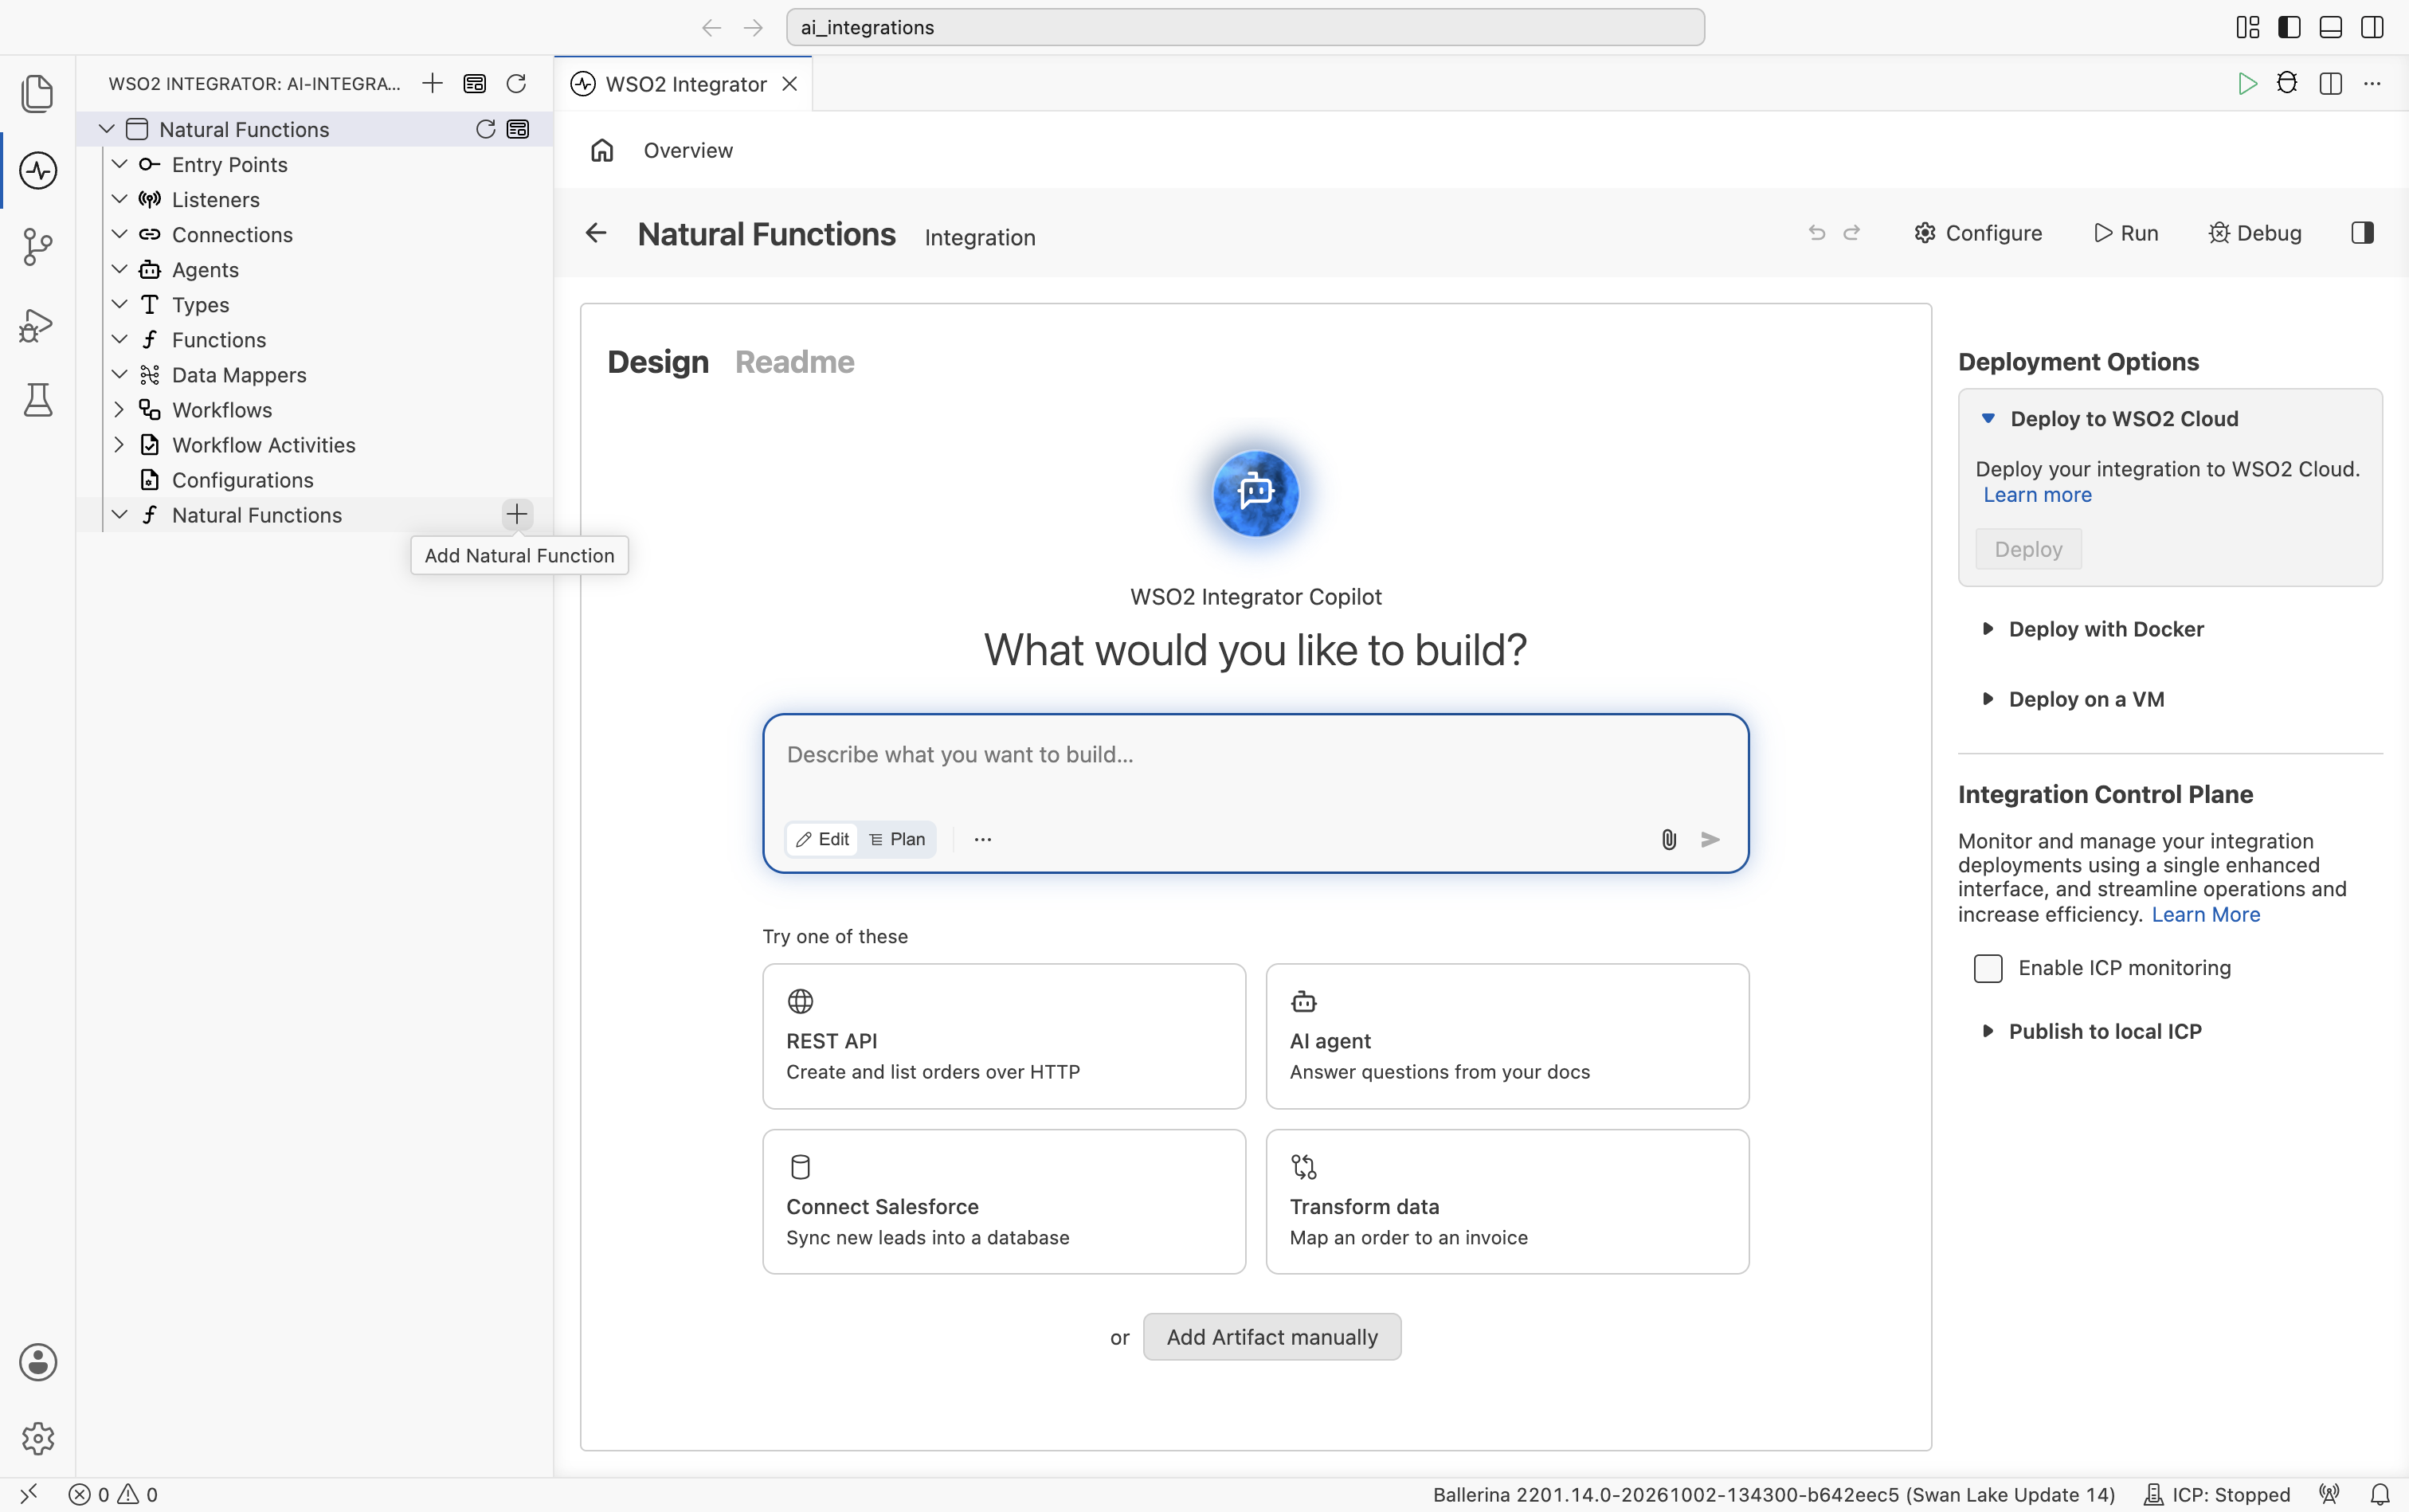2409x1512 pixels.
Task: Expand the Workflows tree node
Action: pyautogui.click(x=119, y=409)
